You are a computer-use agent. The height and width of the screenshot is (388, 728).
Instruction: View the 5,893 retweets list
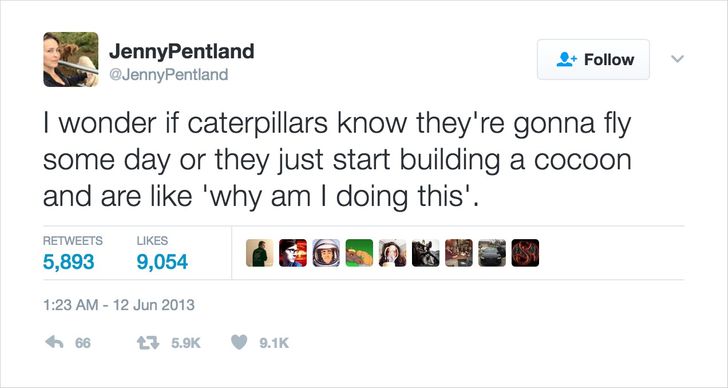coord(73,253)
